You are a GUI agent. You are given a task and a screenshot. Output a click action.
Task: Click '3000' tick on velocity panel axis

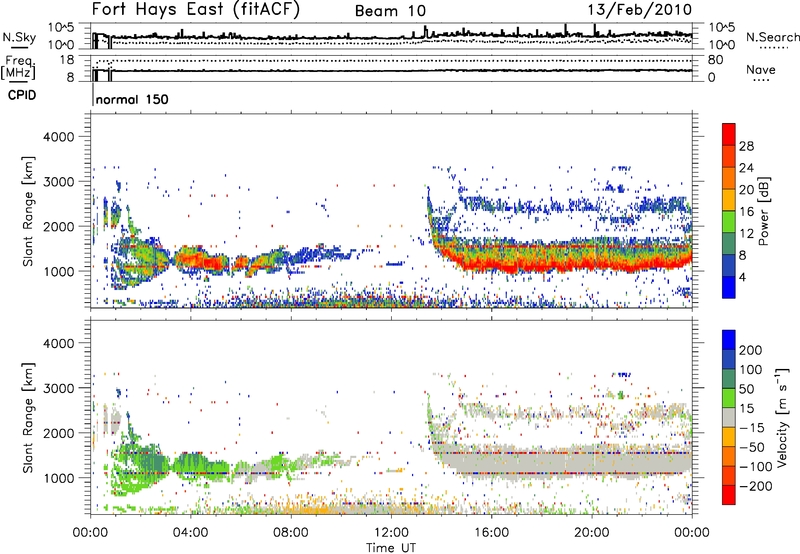click(58, 388)
